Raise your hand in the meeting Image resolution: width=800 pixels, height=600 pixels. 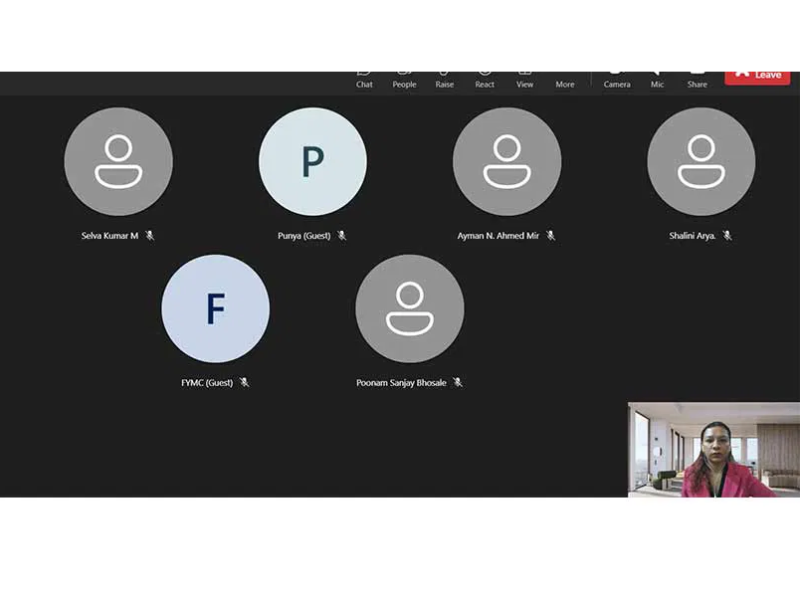point(444,81)
